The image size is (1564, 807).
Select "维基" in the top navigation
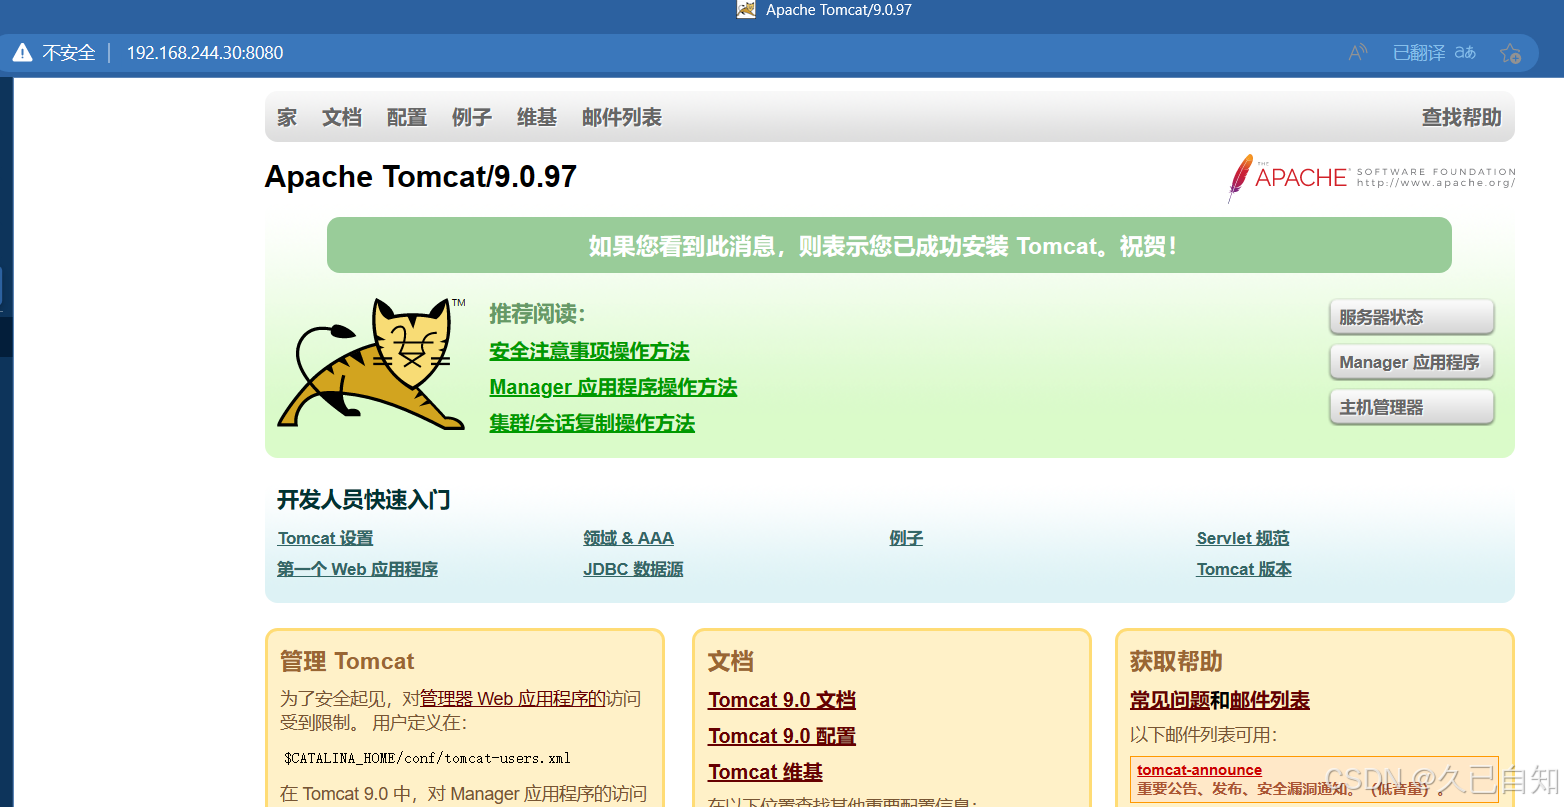click(536, 117)
